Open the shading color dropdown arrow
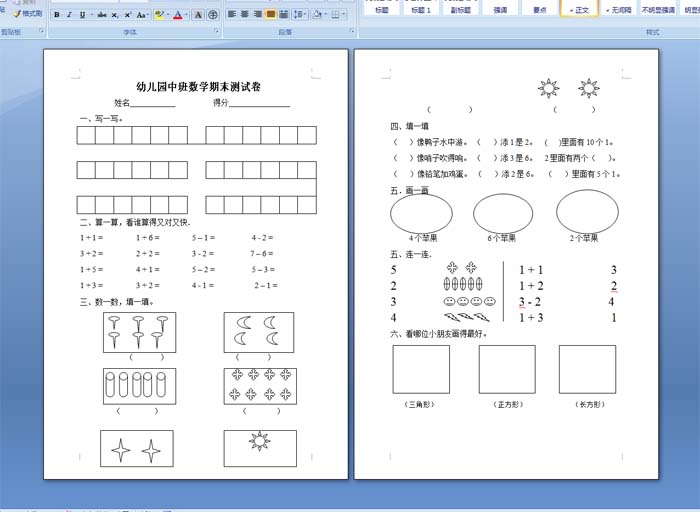Image resolution: width=700 pixels, height=512 pixels. coord(325,14)
